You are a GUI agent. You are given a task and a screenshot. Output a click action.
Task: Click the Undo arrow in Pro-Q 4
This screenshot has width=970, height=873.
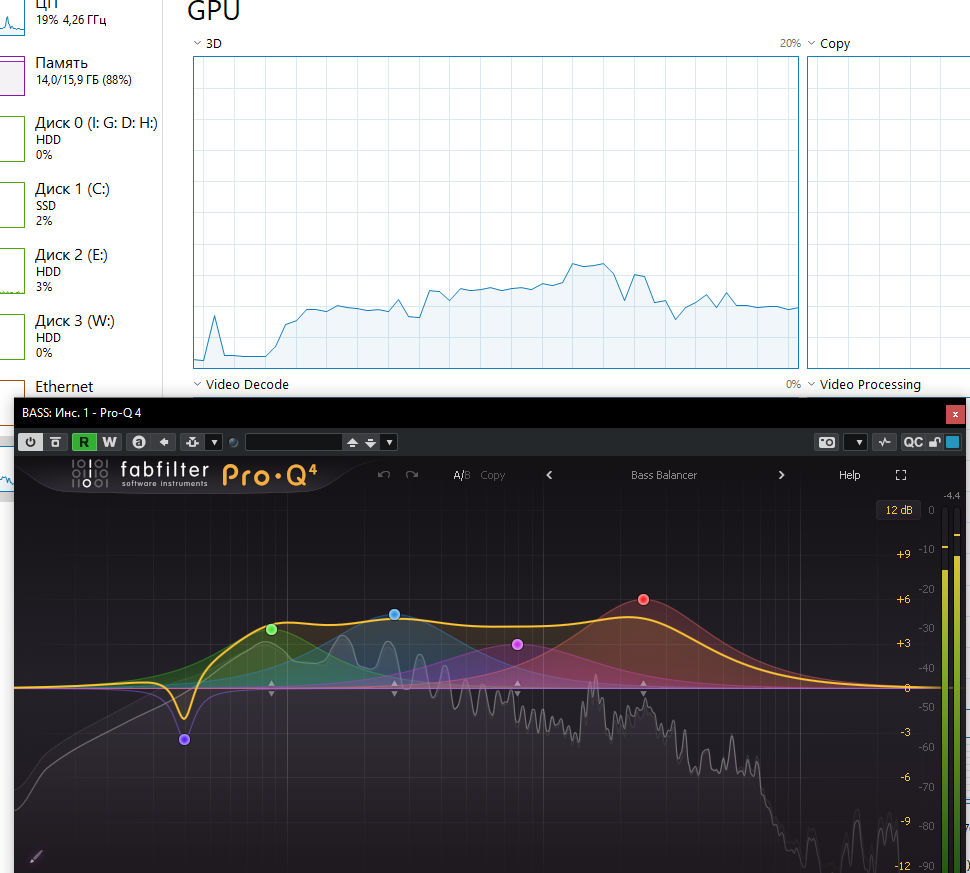coord(384,475)
